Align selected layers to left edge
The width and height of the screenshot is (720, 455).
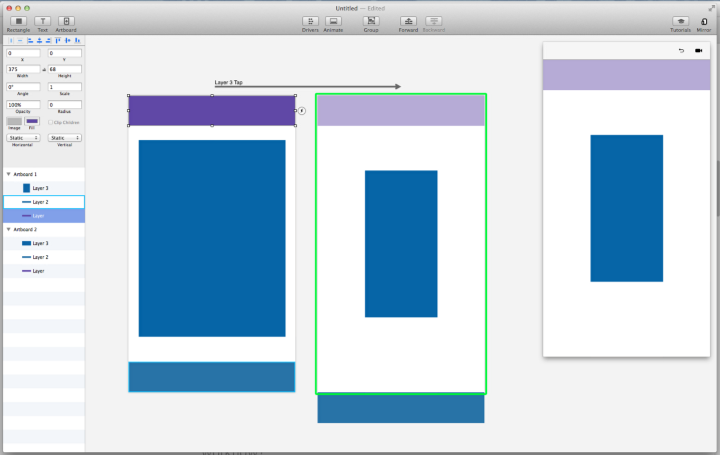tap(30, 40)
